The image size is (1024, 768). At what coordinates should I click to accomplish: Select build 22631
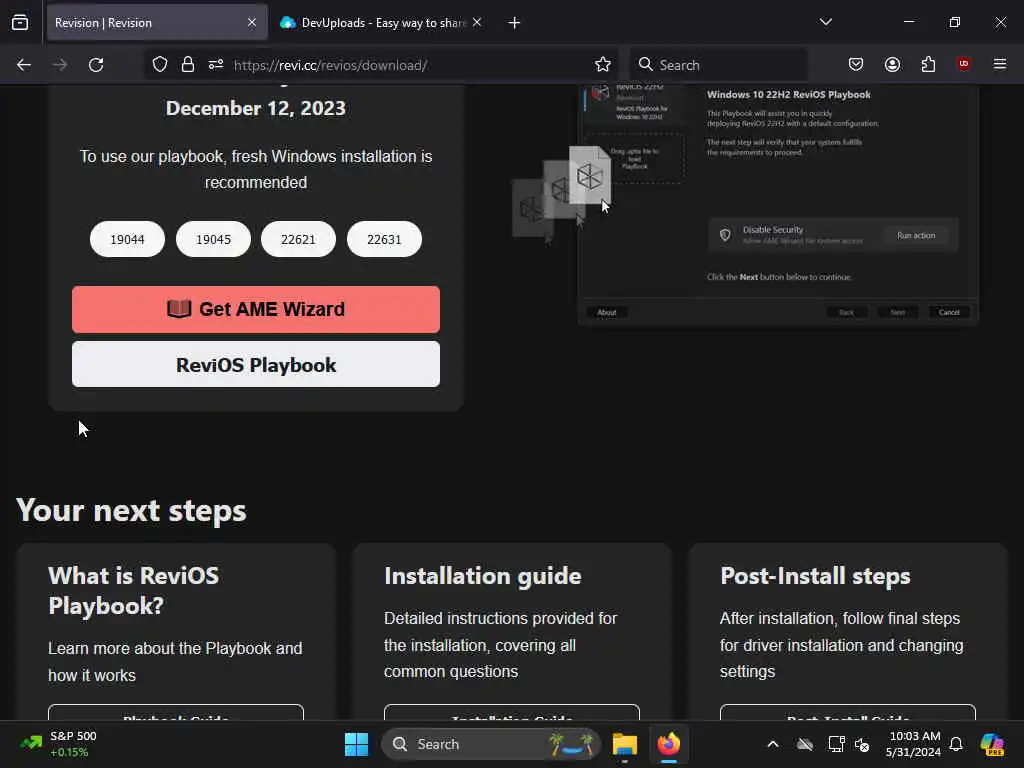coord(384,239)
